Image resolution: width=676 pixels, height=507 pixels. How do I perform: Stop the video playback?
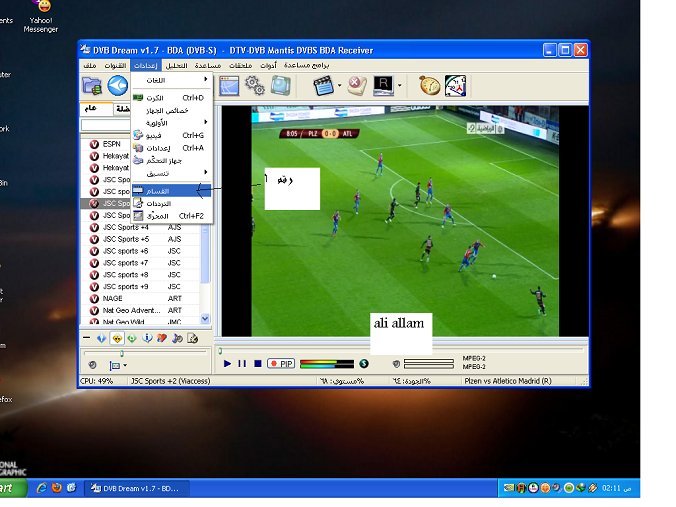258,364
